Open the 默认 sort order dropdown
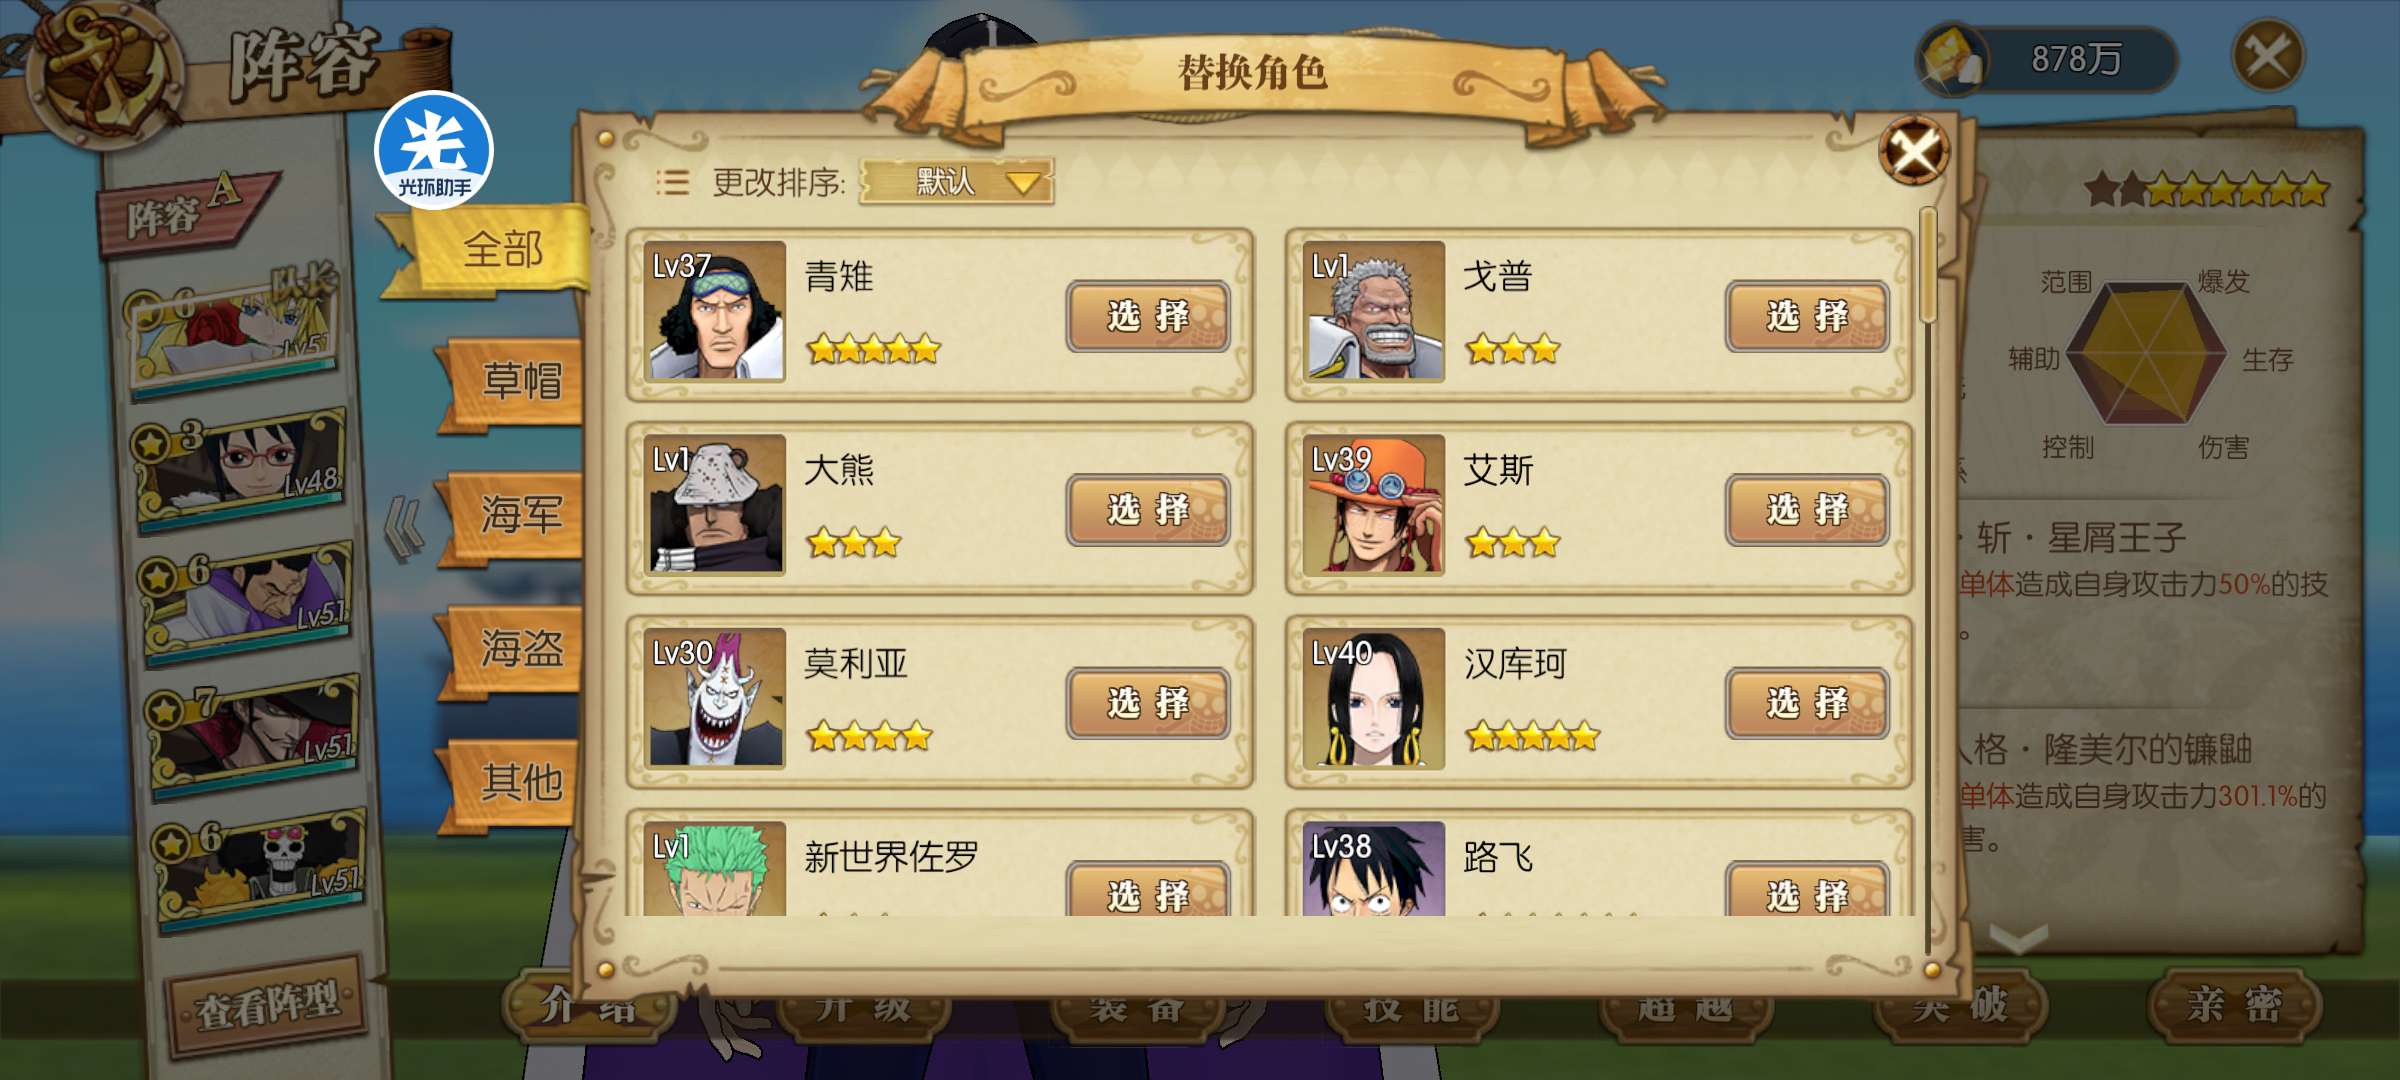Image resolution: width=2400 pixels, height=1080 pixels. point(956,182)
